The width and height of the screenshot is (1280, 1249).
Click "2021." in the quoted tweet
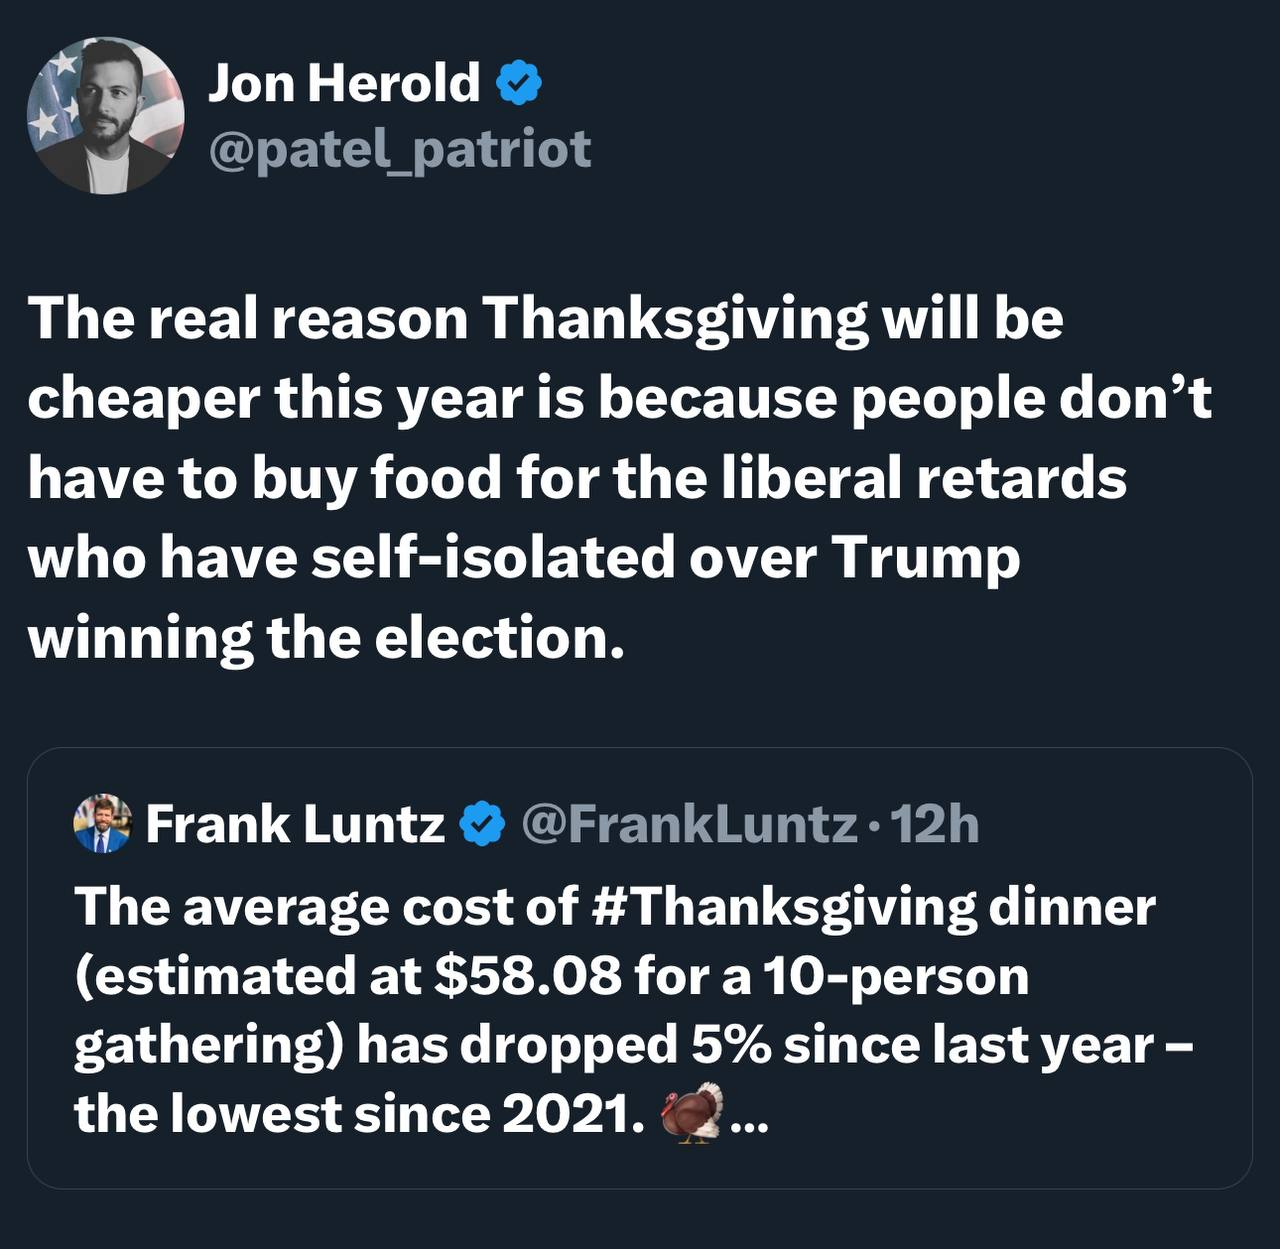click(x=573, y=1114)
